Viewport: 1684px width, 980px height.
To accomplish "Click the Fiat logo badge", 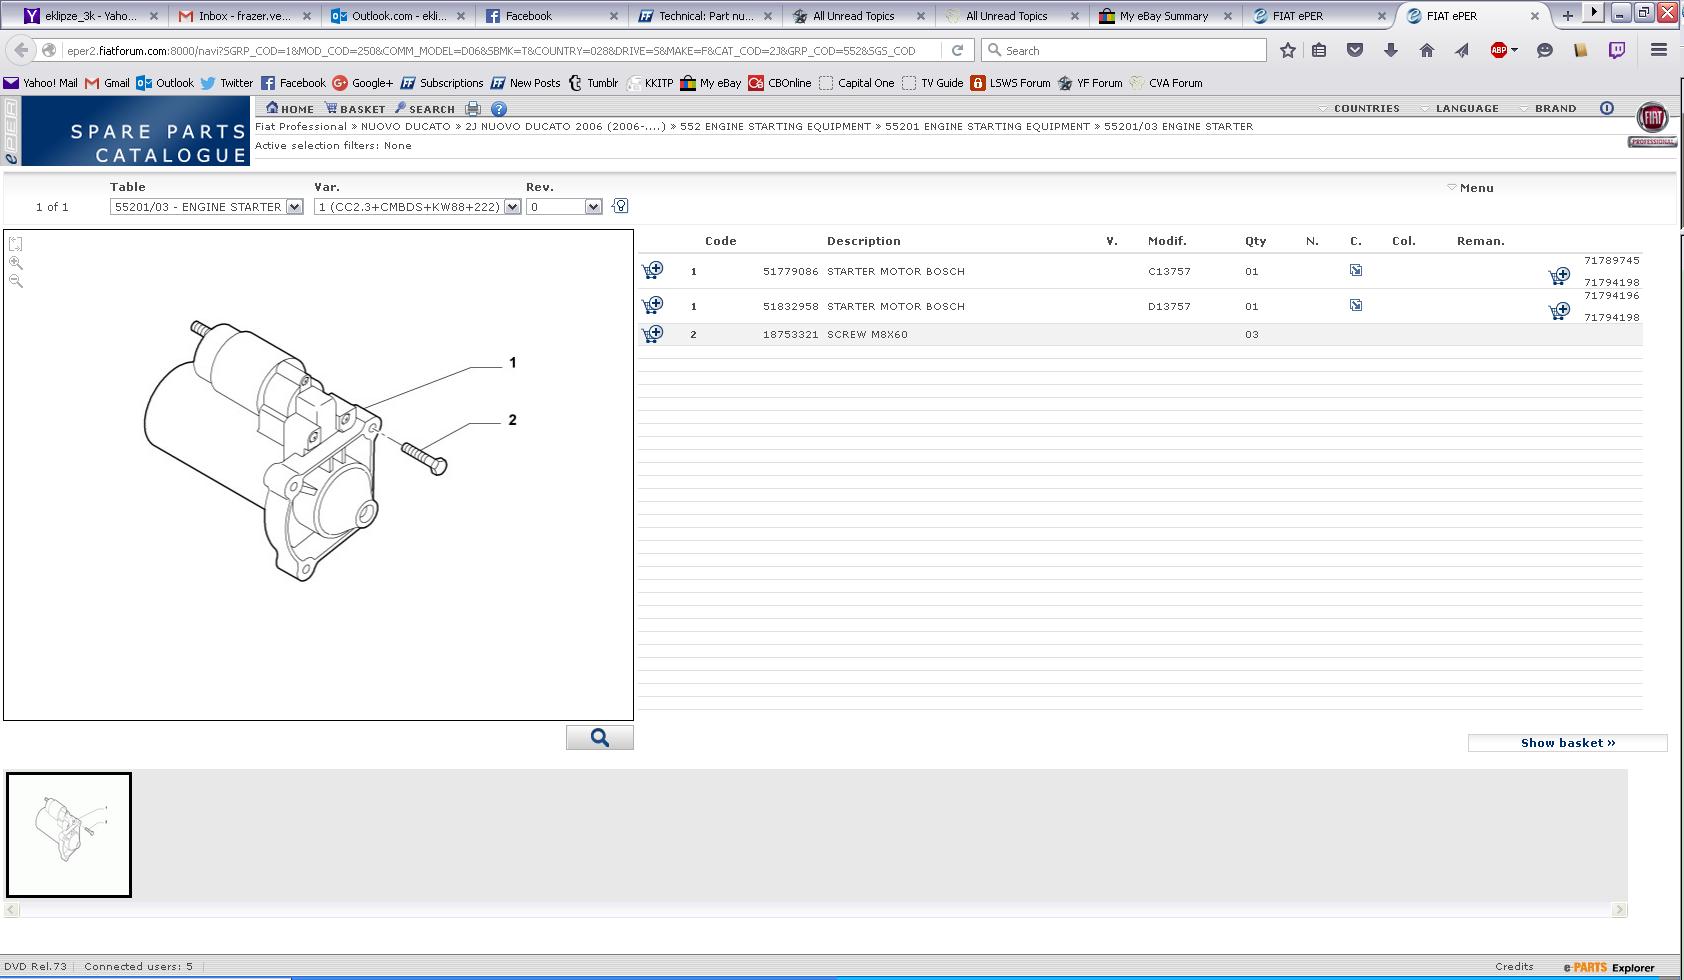I will click(x=1652, y=118).
